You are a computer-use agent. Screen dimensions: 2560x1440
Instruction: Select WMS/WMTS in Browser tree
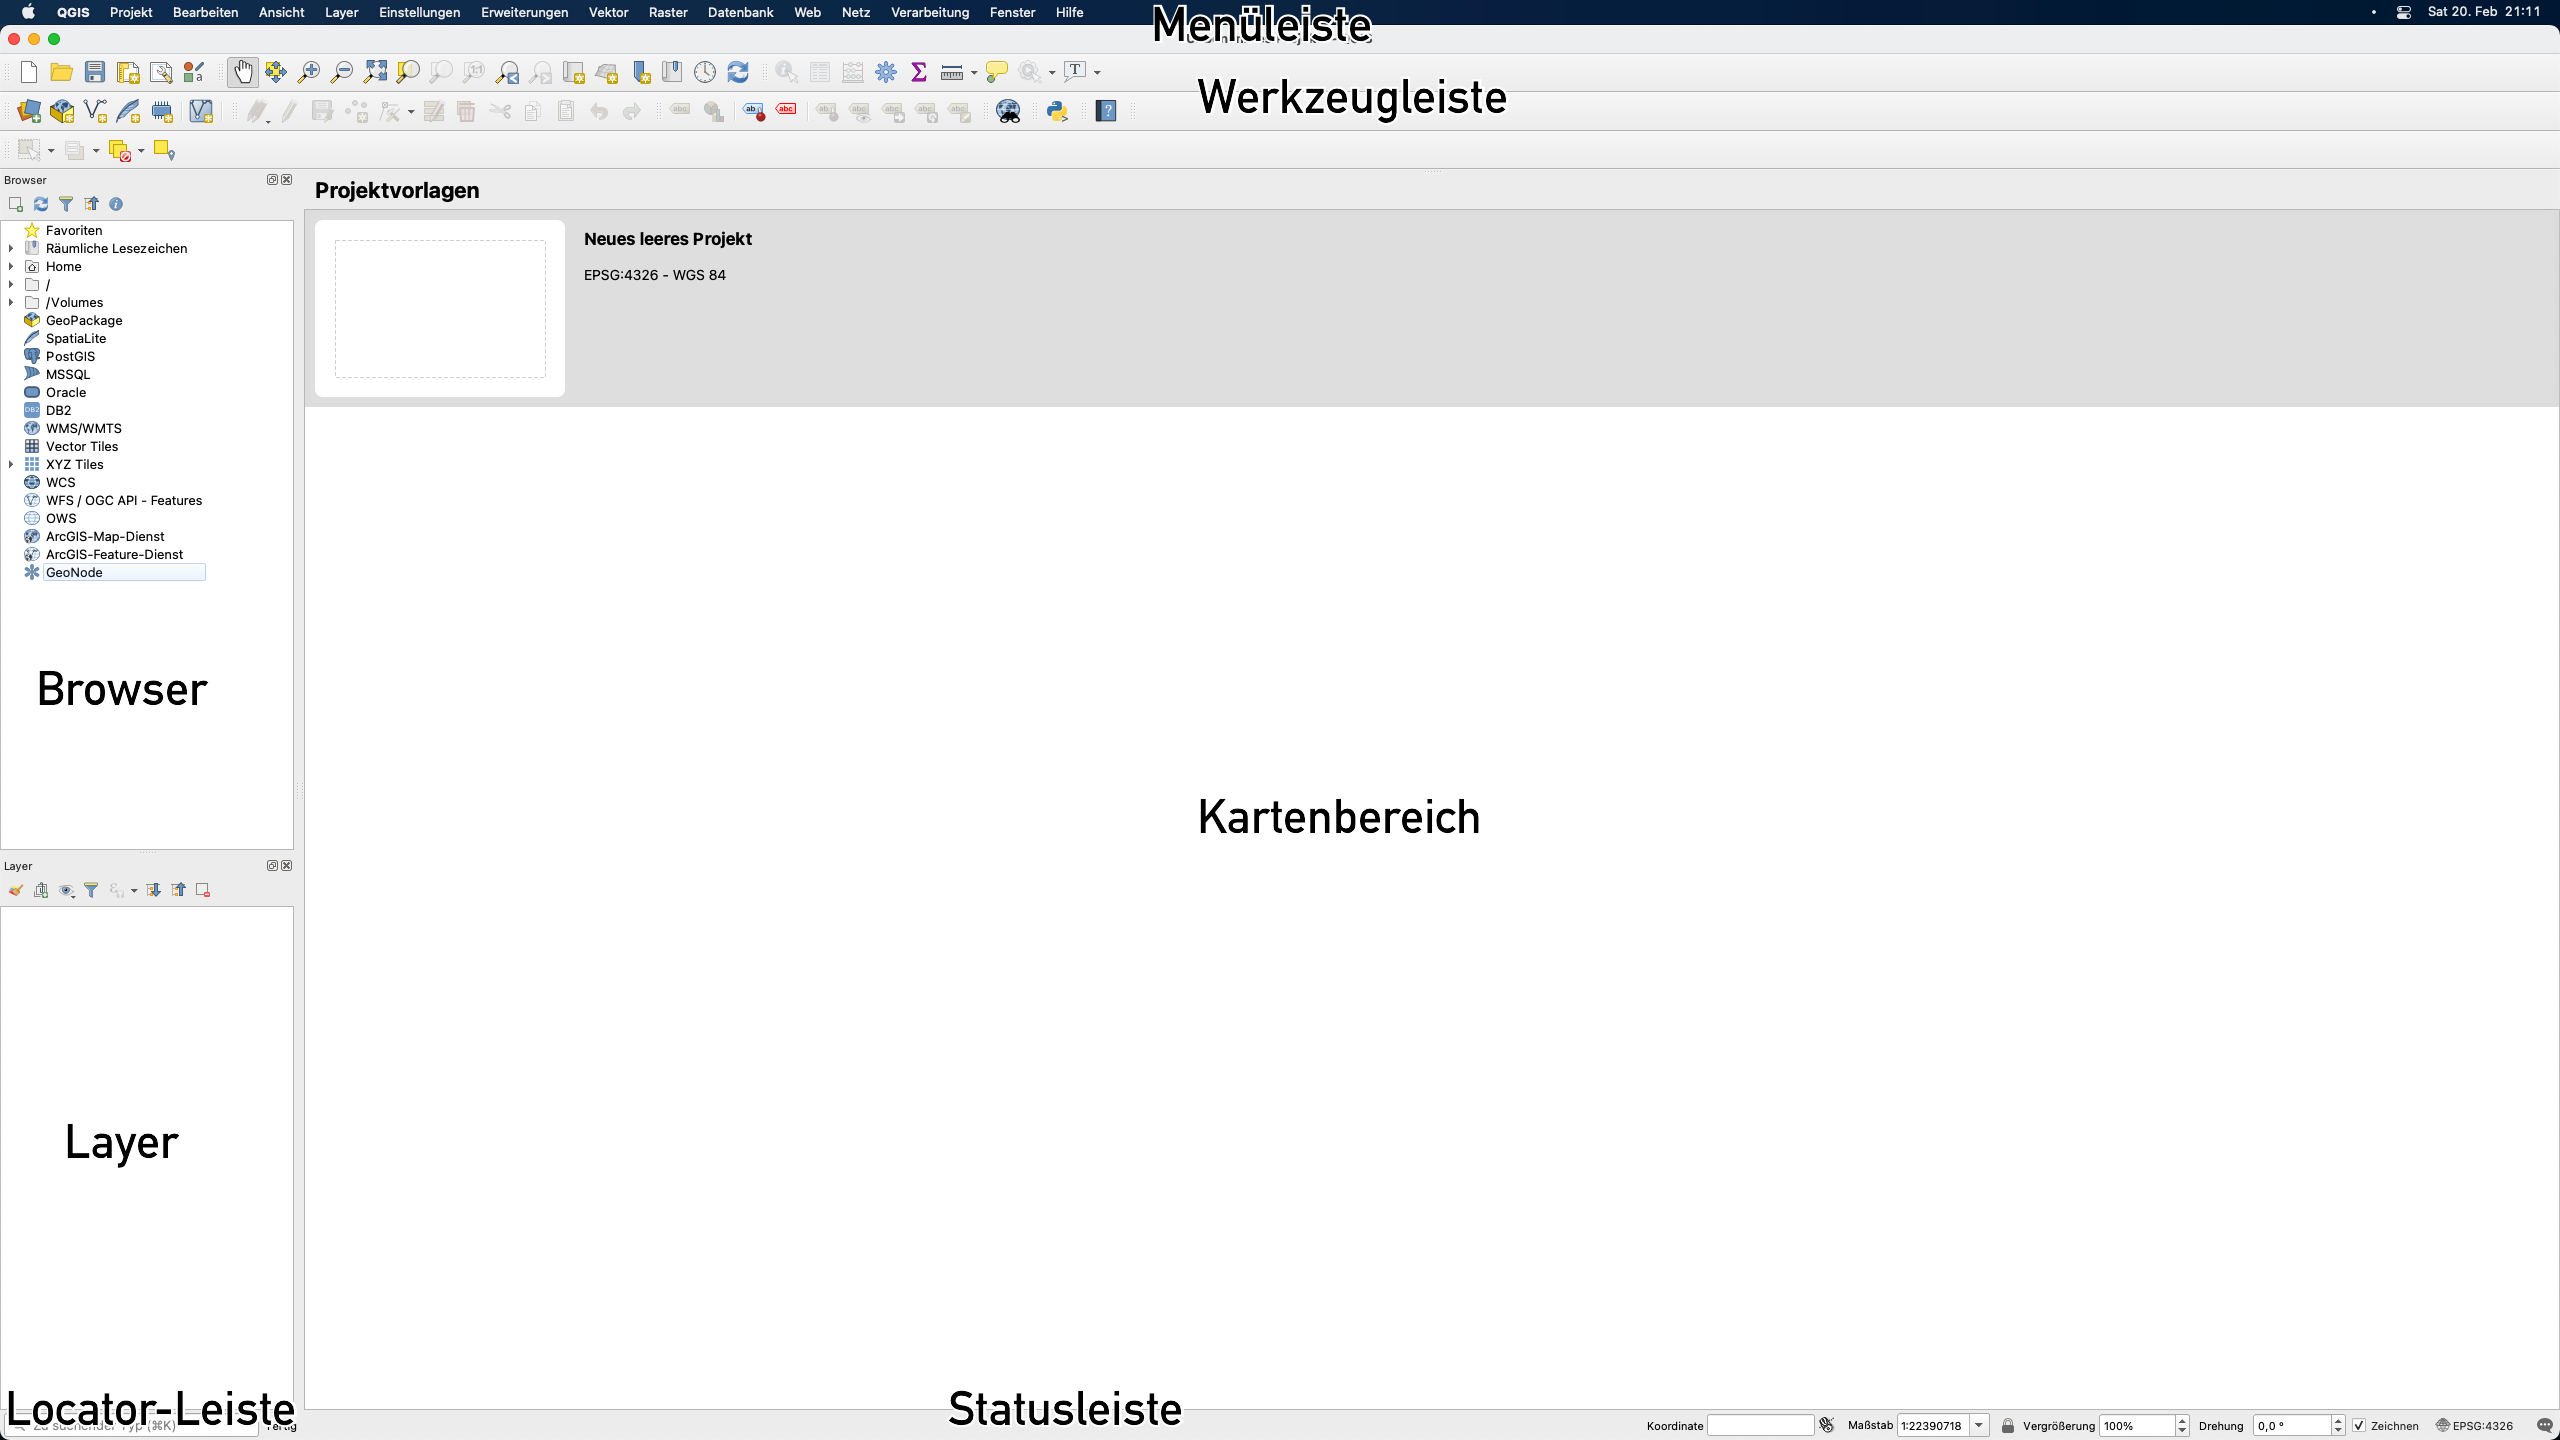(x=83, y=428)
